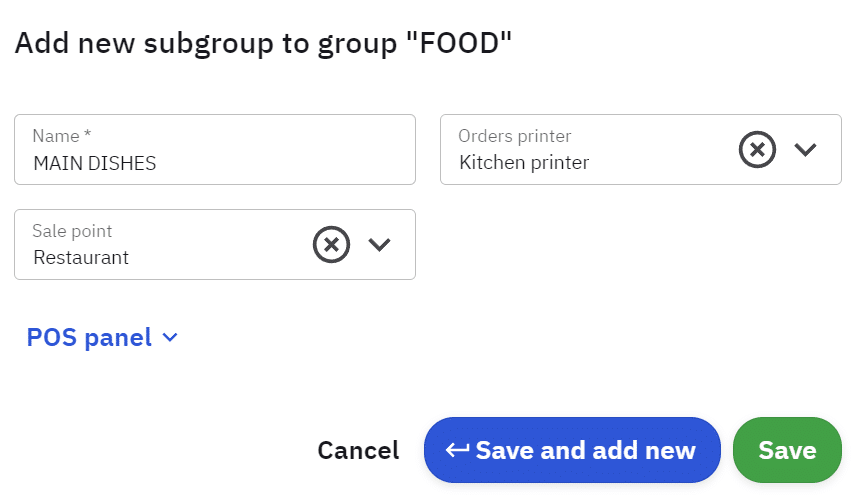The height and width of the screenshot is (498, 860).
Task: Open the Sale point dropdown arrow
Action: pos(379,244)
